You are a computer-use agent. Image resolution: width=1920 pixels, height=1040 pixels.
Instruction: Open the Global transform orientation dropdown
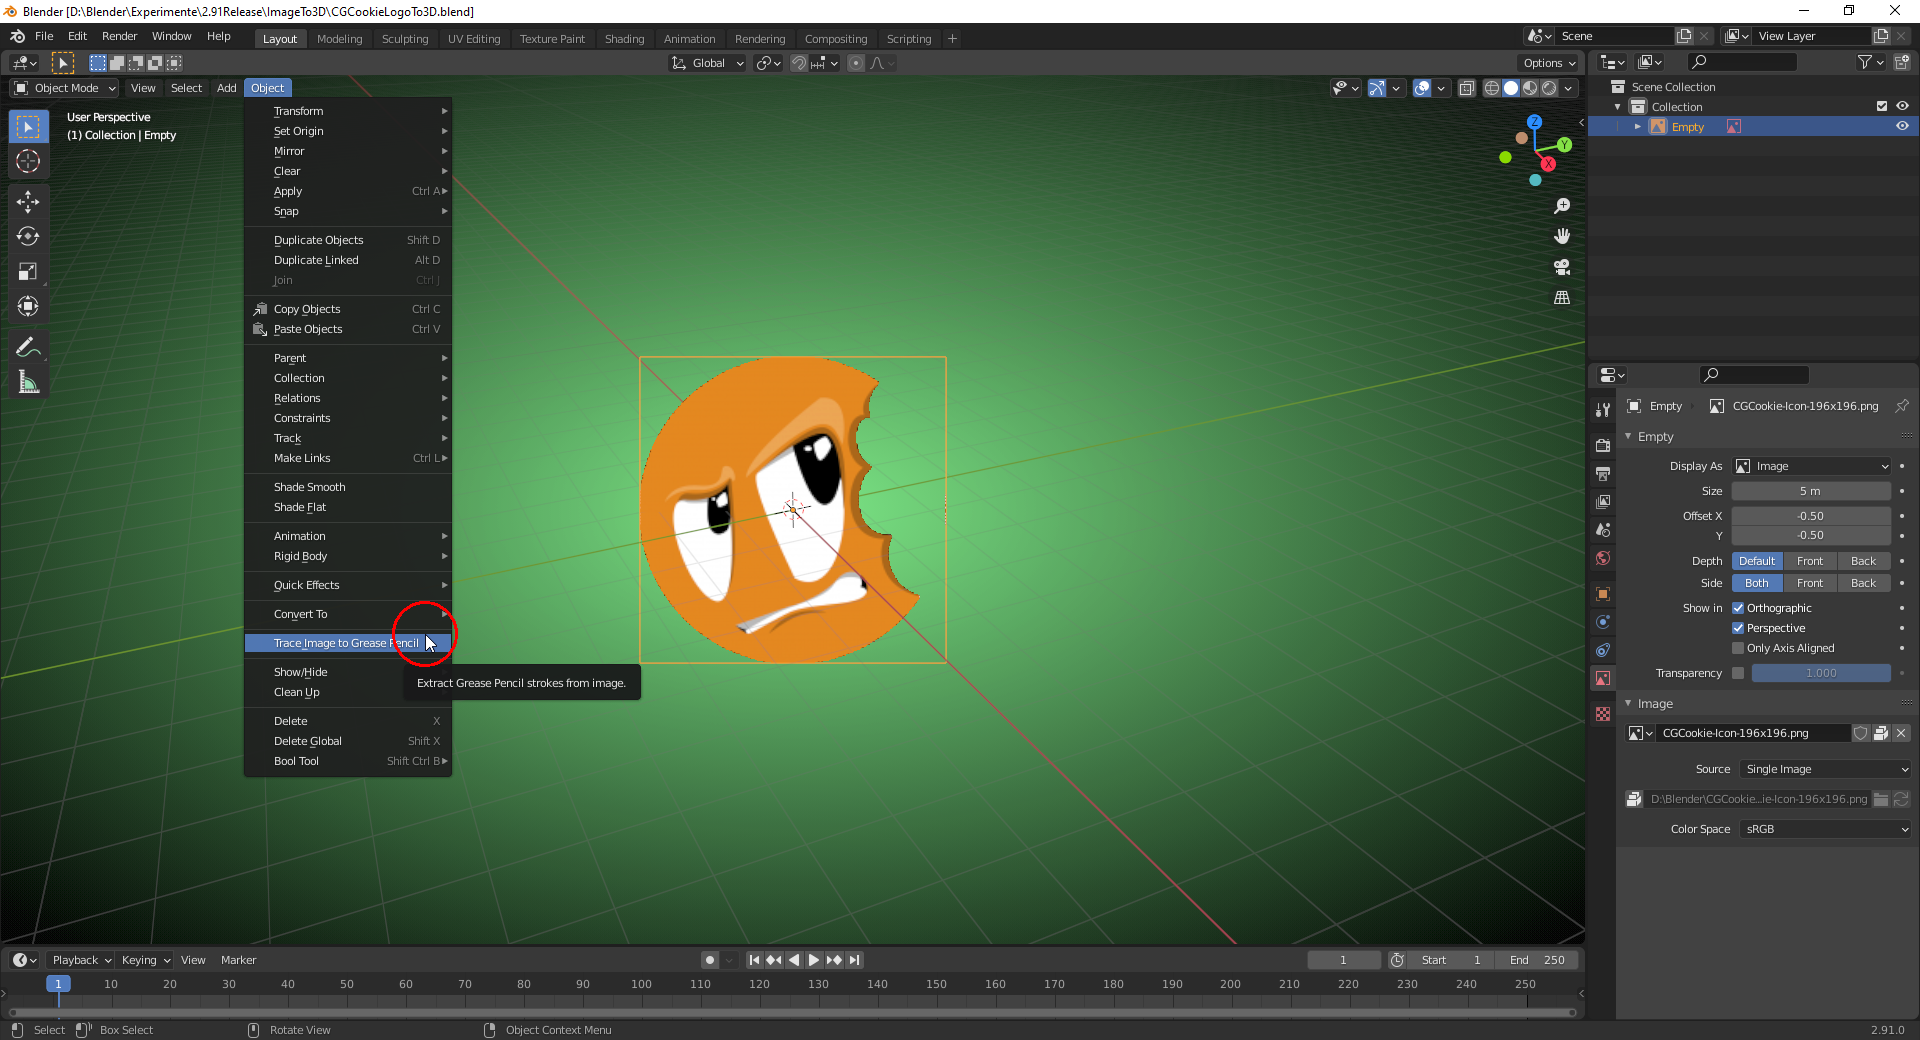coord(708,63)
